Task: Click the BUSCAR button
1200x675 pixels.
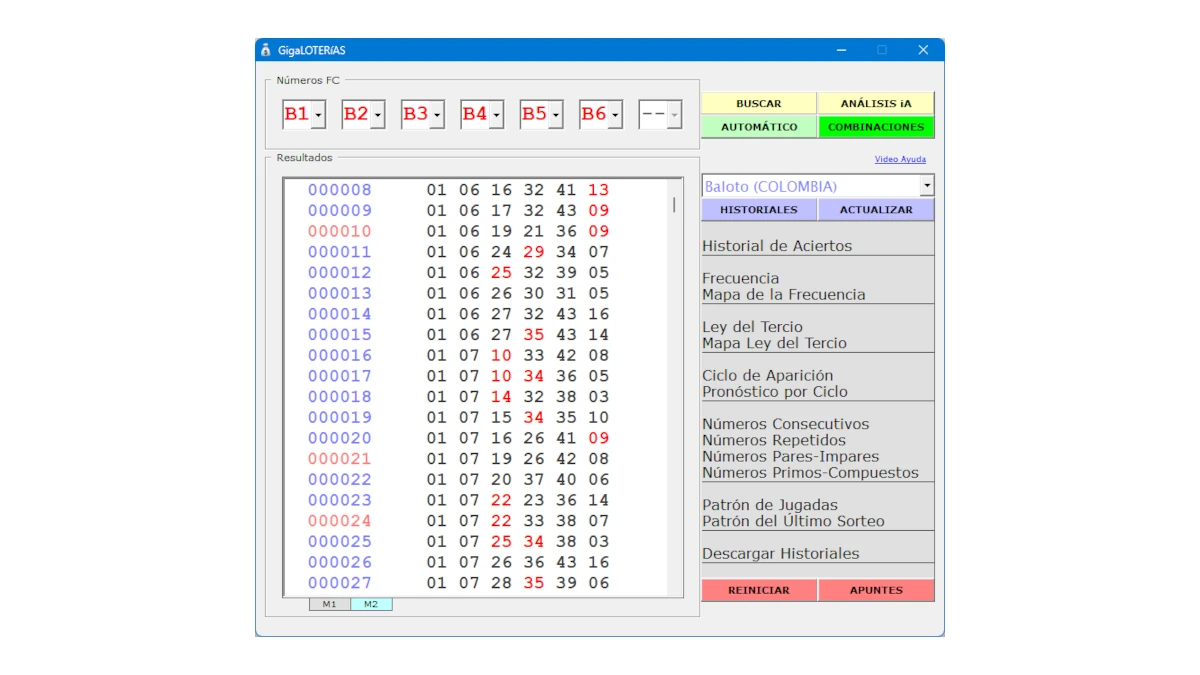Action: click(759, 102)
